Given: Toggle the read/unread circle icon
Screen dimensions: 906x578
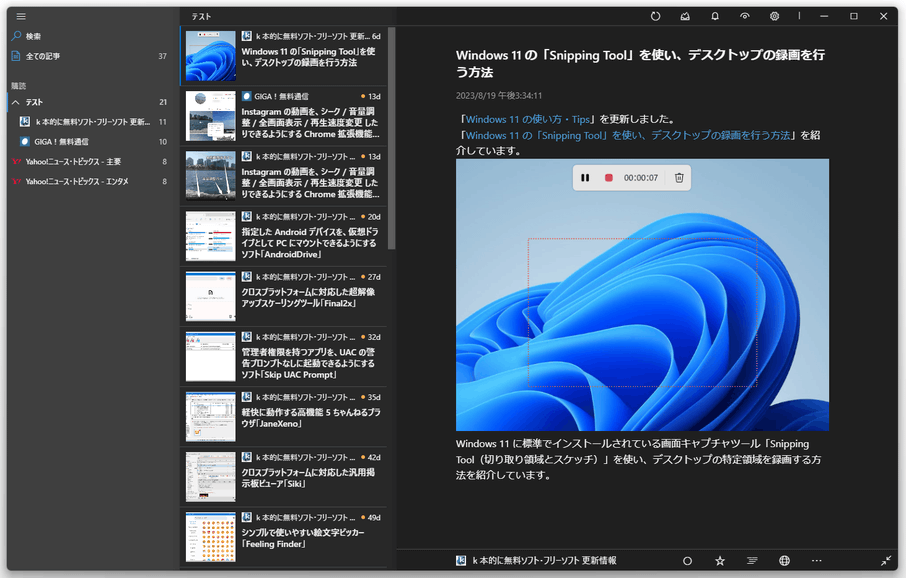Looking at the screenshot, I should [687, 561].
